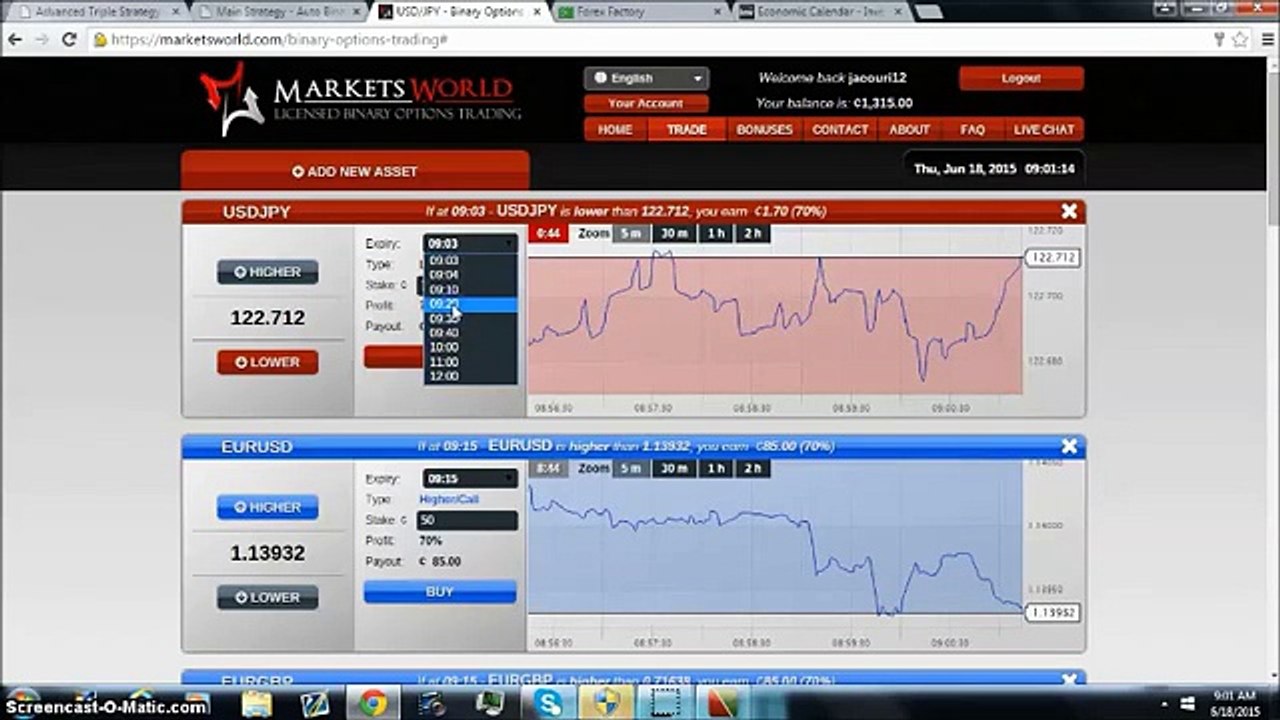The image size is (1280, 720).
Task: Choose HIGHER for USDJPY
Action: [268, 272]
